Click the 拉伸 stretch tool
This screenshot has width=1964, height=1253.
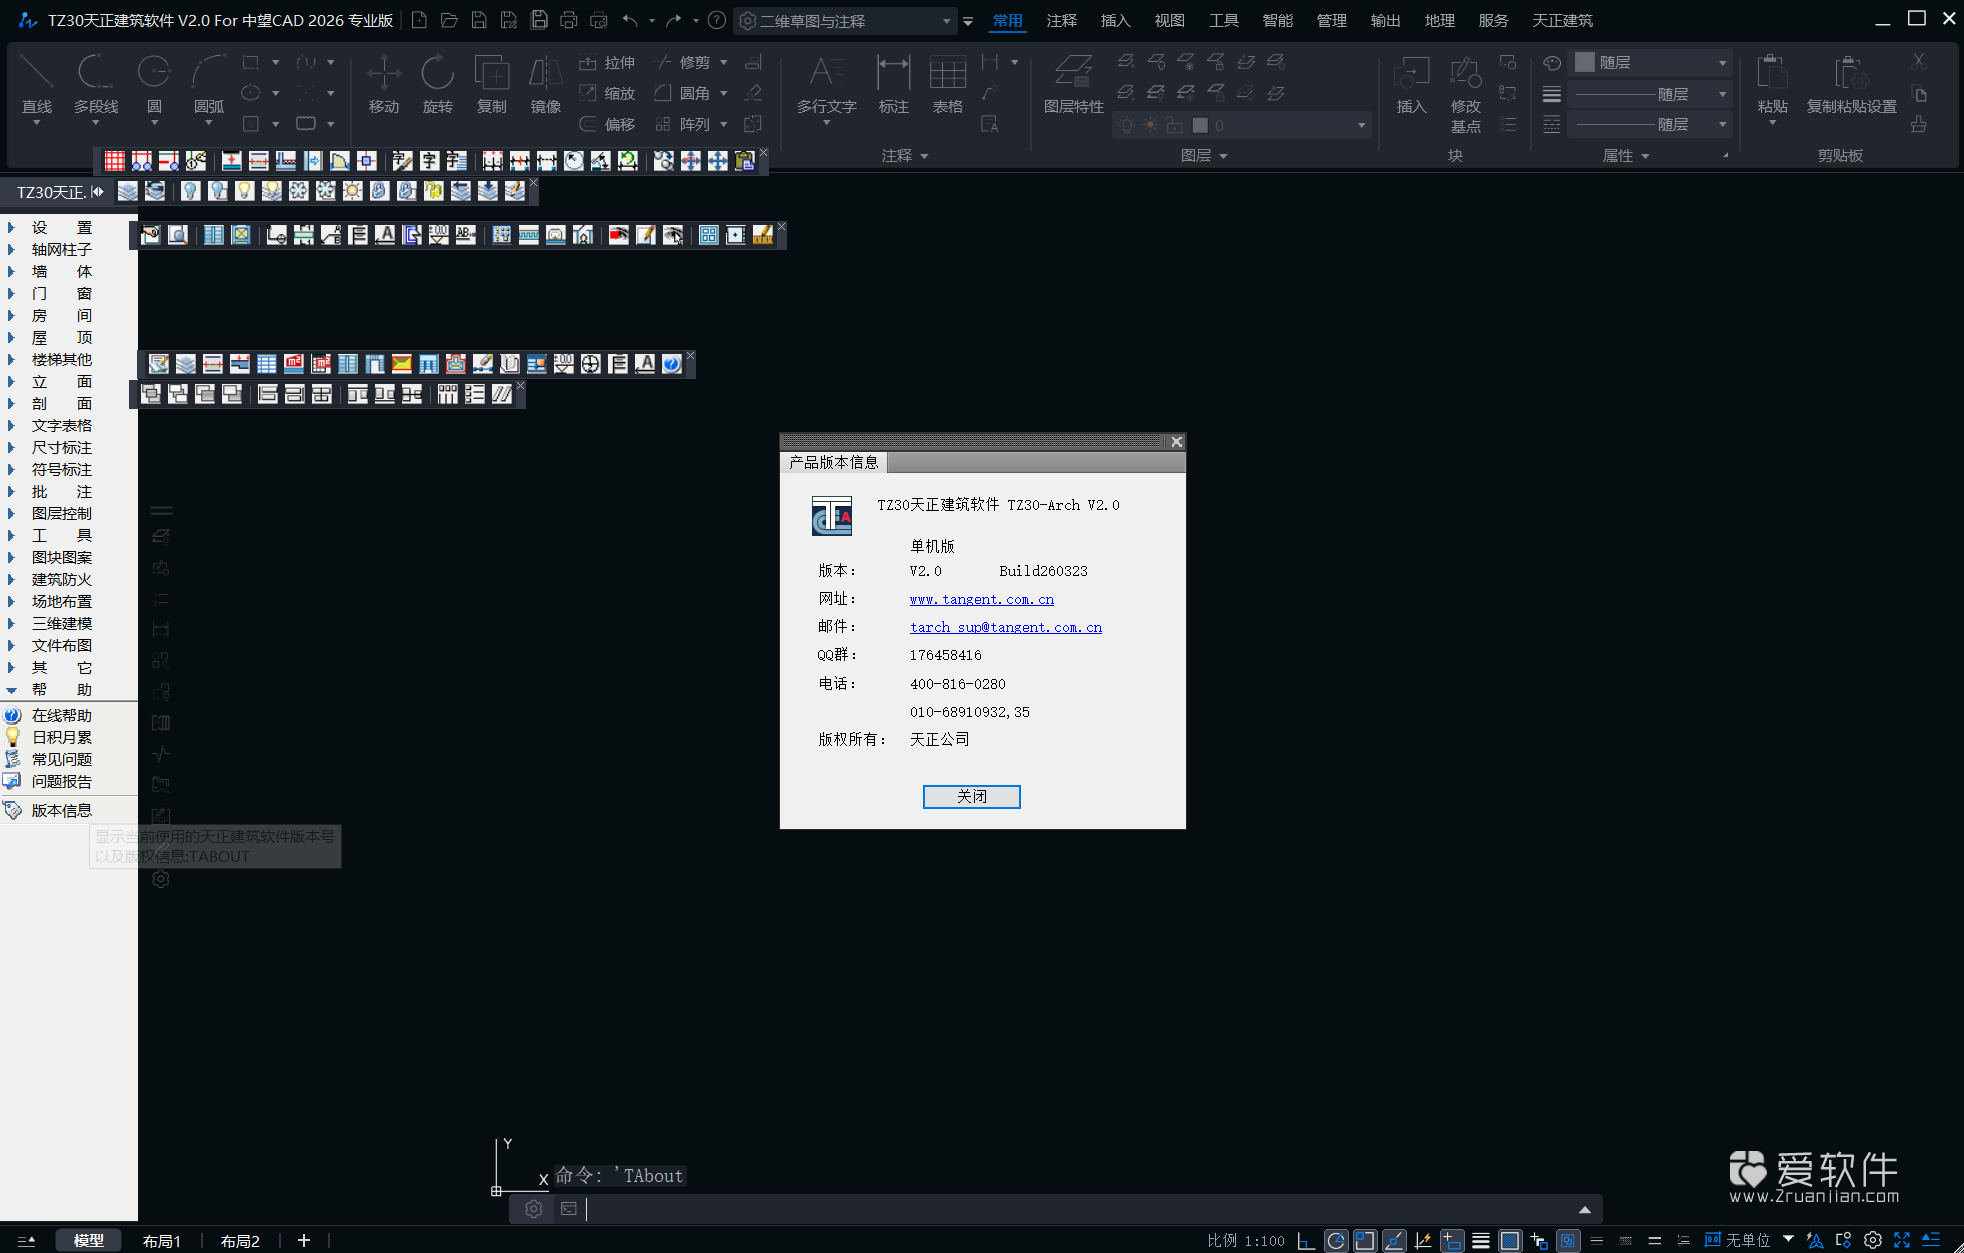[607, 62]
